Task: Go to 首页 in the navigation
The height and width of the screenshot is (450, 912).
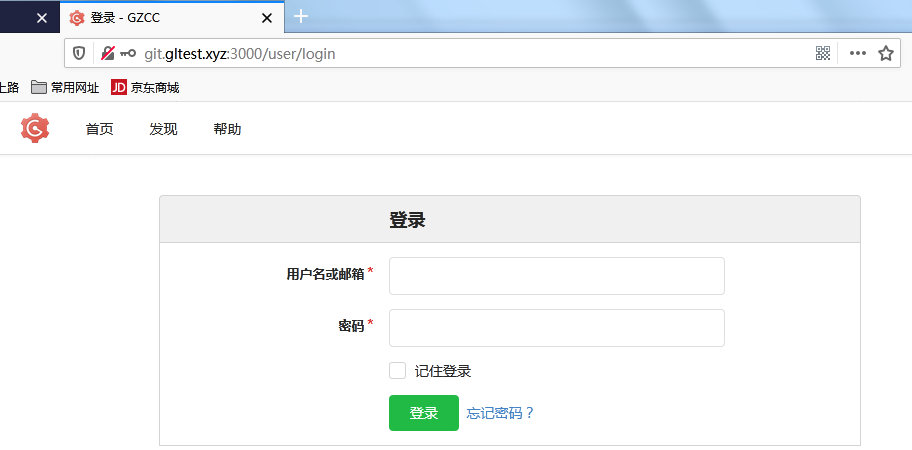Action: 99,129
